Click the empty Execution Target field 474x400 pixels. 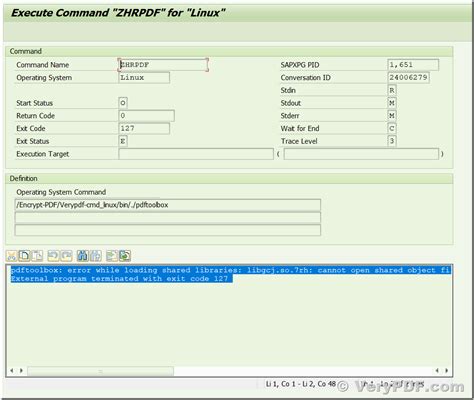pos(196,154)
